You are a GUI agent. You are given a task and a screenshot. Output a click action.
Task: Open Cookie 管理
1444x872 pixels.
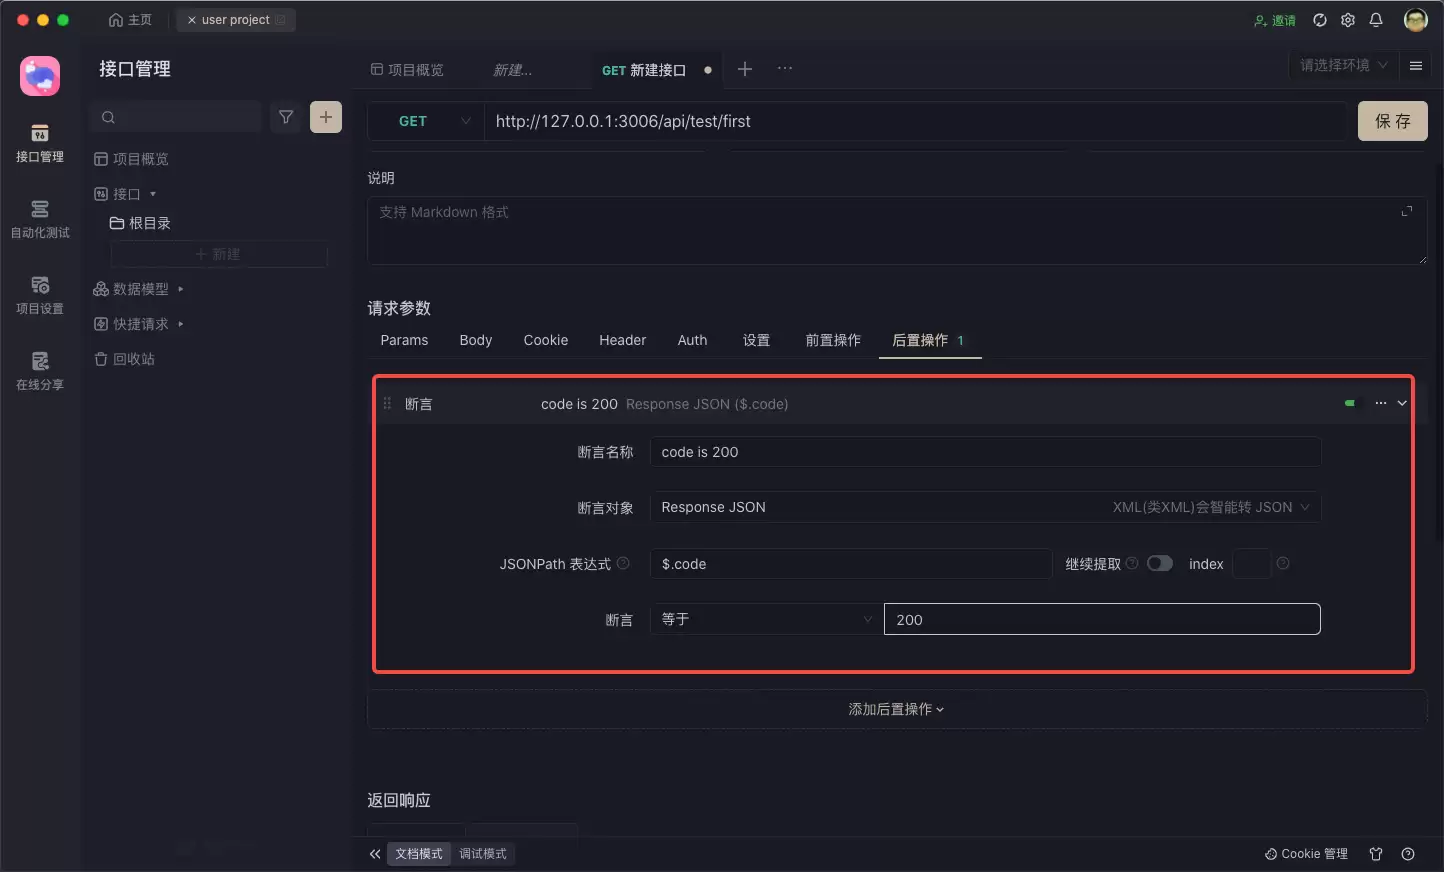pyautogui.click(x=1306, y=854)
